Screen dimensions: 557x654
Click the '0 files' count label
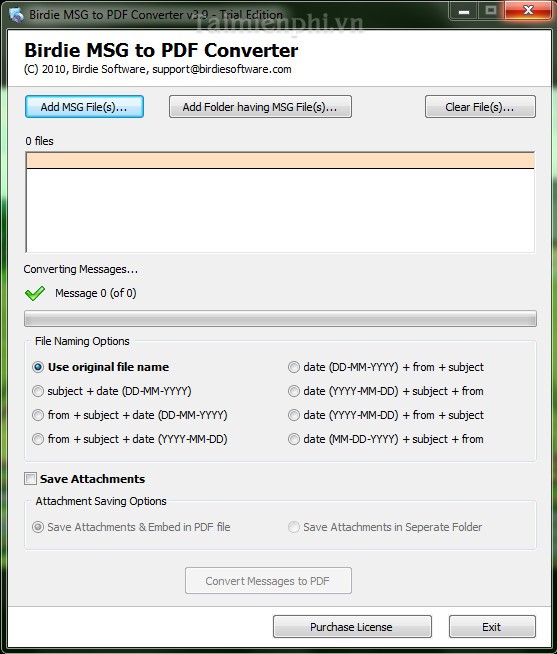click(x=40, y=141)
